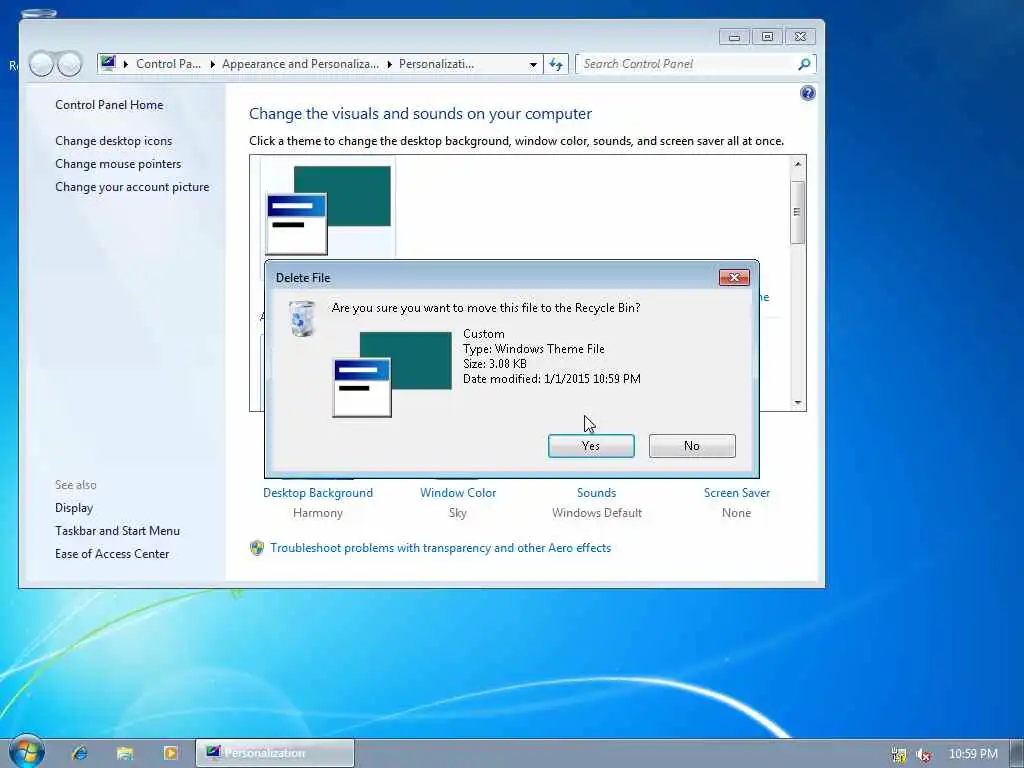Expand arrow after Control Panel breadcrumb
The width and height of the screenshot is (1024, 768).
pyautogui.click(x=212, y=64)
